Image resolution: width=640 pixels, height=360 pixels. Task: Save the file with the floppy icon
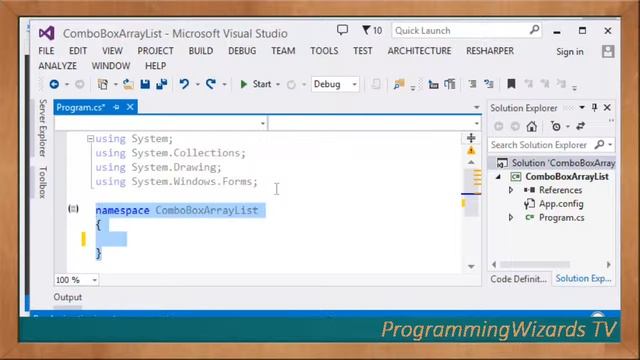click(145, 84)
